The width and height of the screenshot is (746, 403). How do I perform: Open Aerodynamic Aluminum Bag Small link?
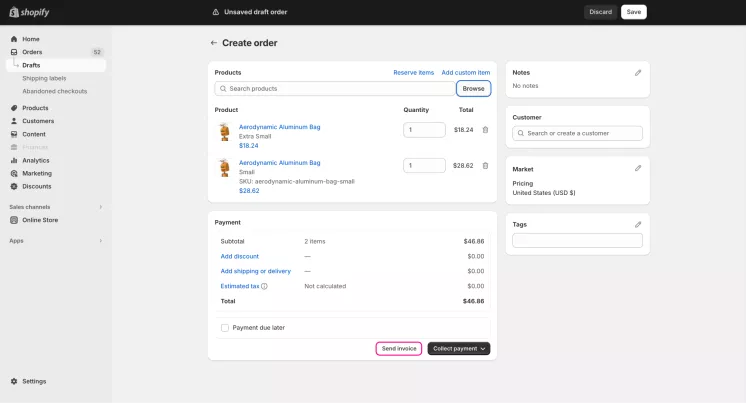[x=279, y=163]
